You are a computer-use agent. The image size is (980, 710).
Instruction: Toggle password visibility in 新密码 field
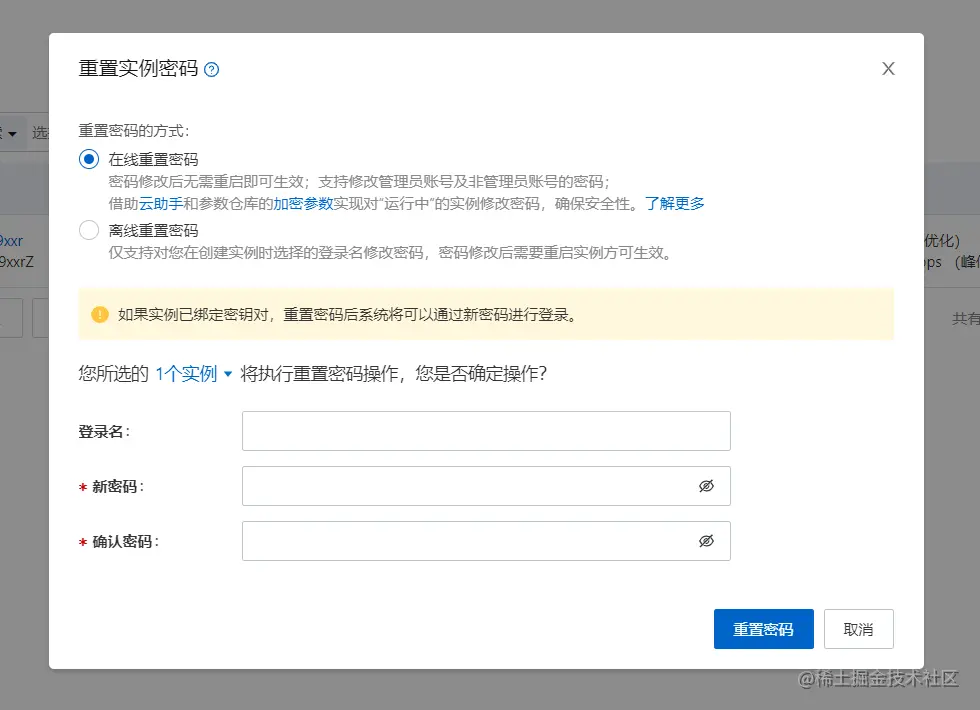706,486
